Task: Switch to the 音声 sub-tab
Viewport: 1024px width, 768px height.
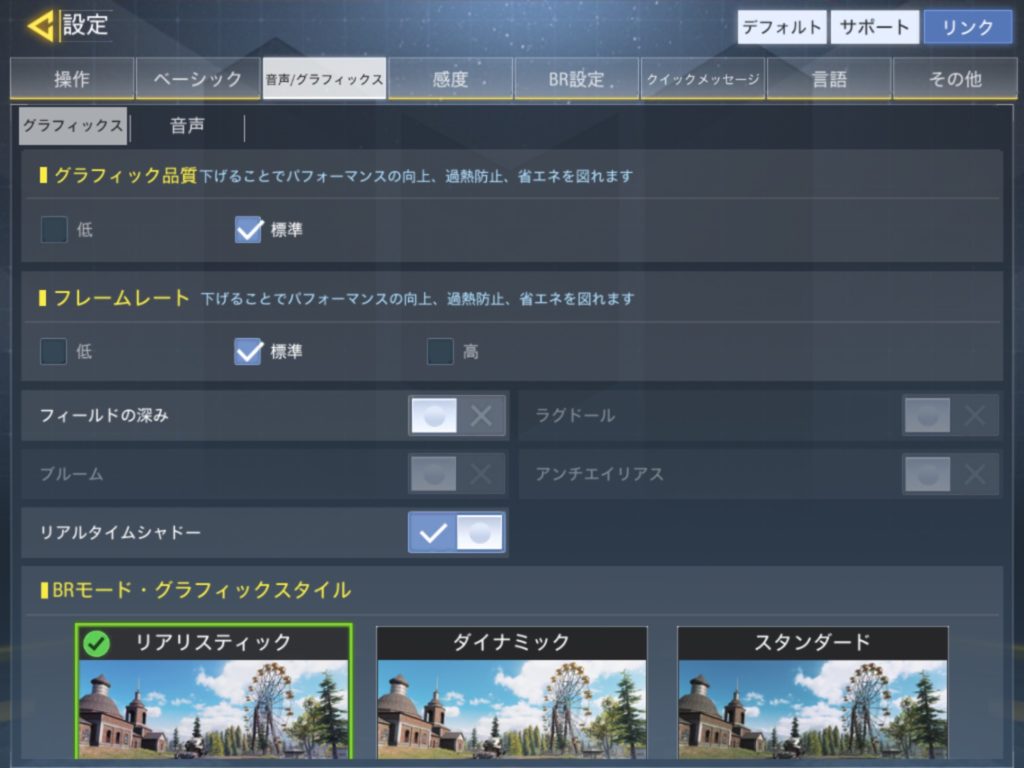Action: coord(187,125)
